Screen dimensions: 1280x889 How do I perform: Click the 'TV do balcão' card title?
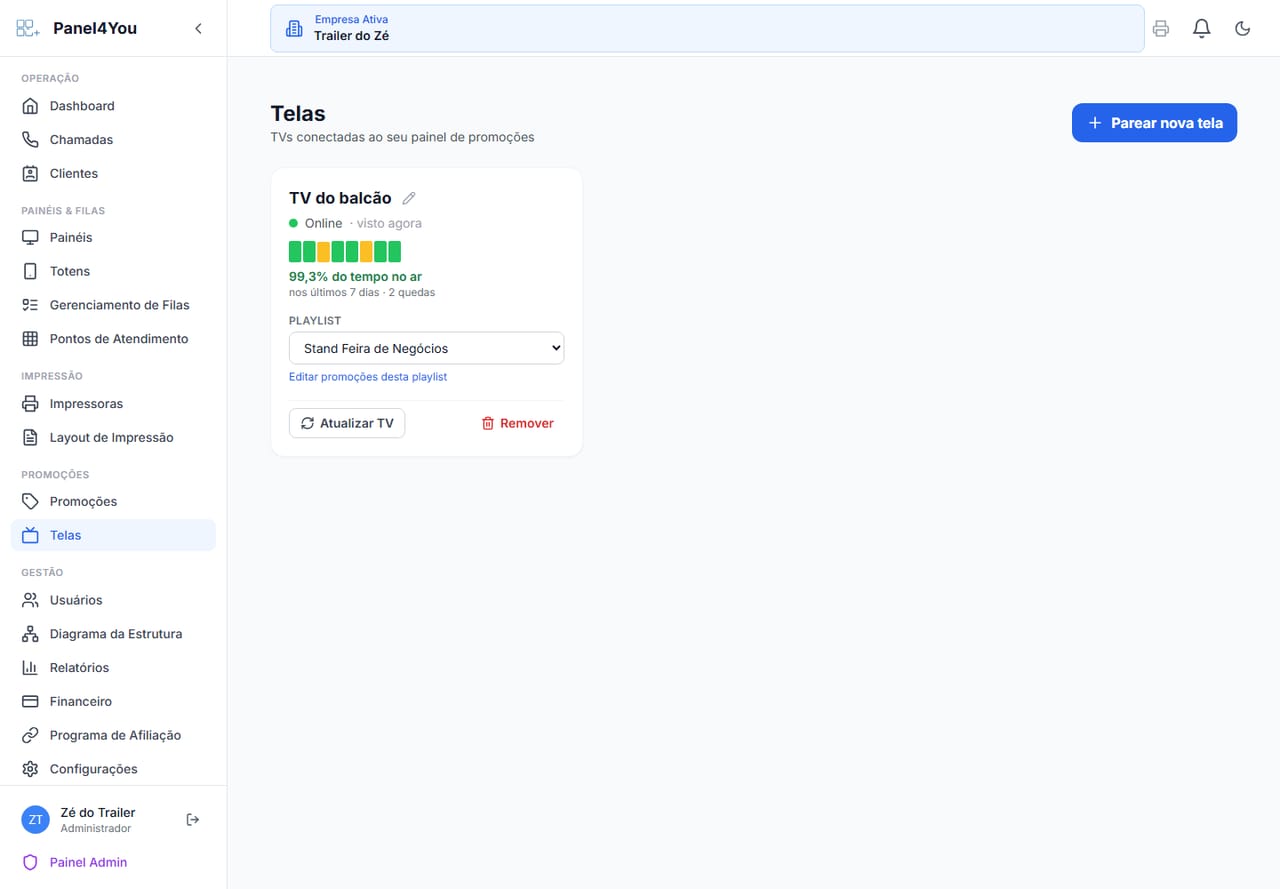pos(340,198)
